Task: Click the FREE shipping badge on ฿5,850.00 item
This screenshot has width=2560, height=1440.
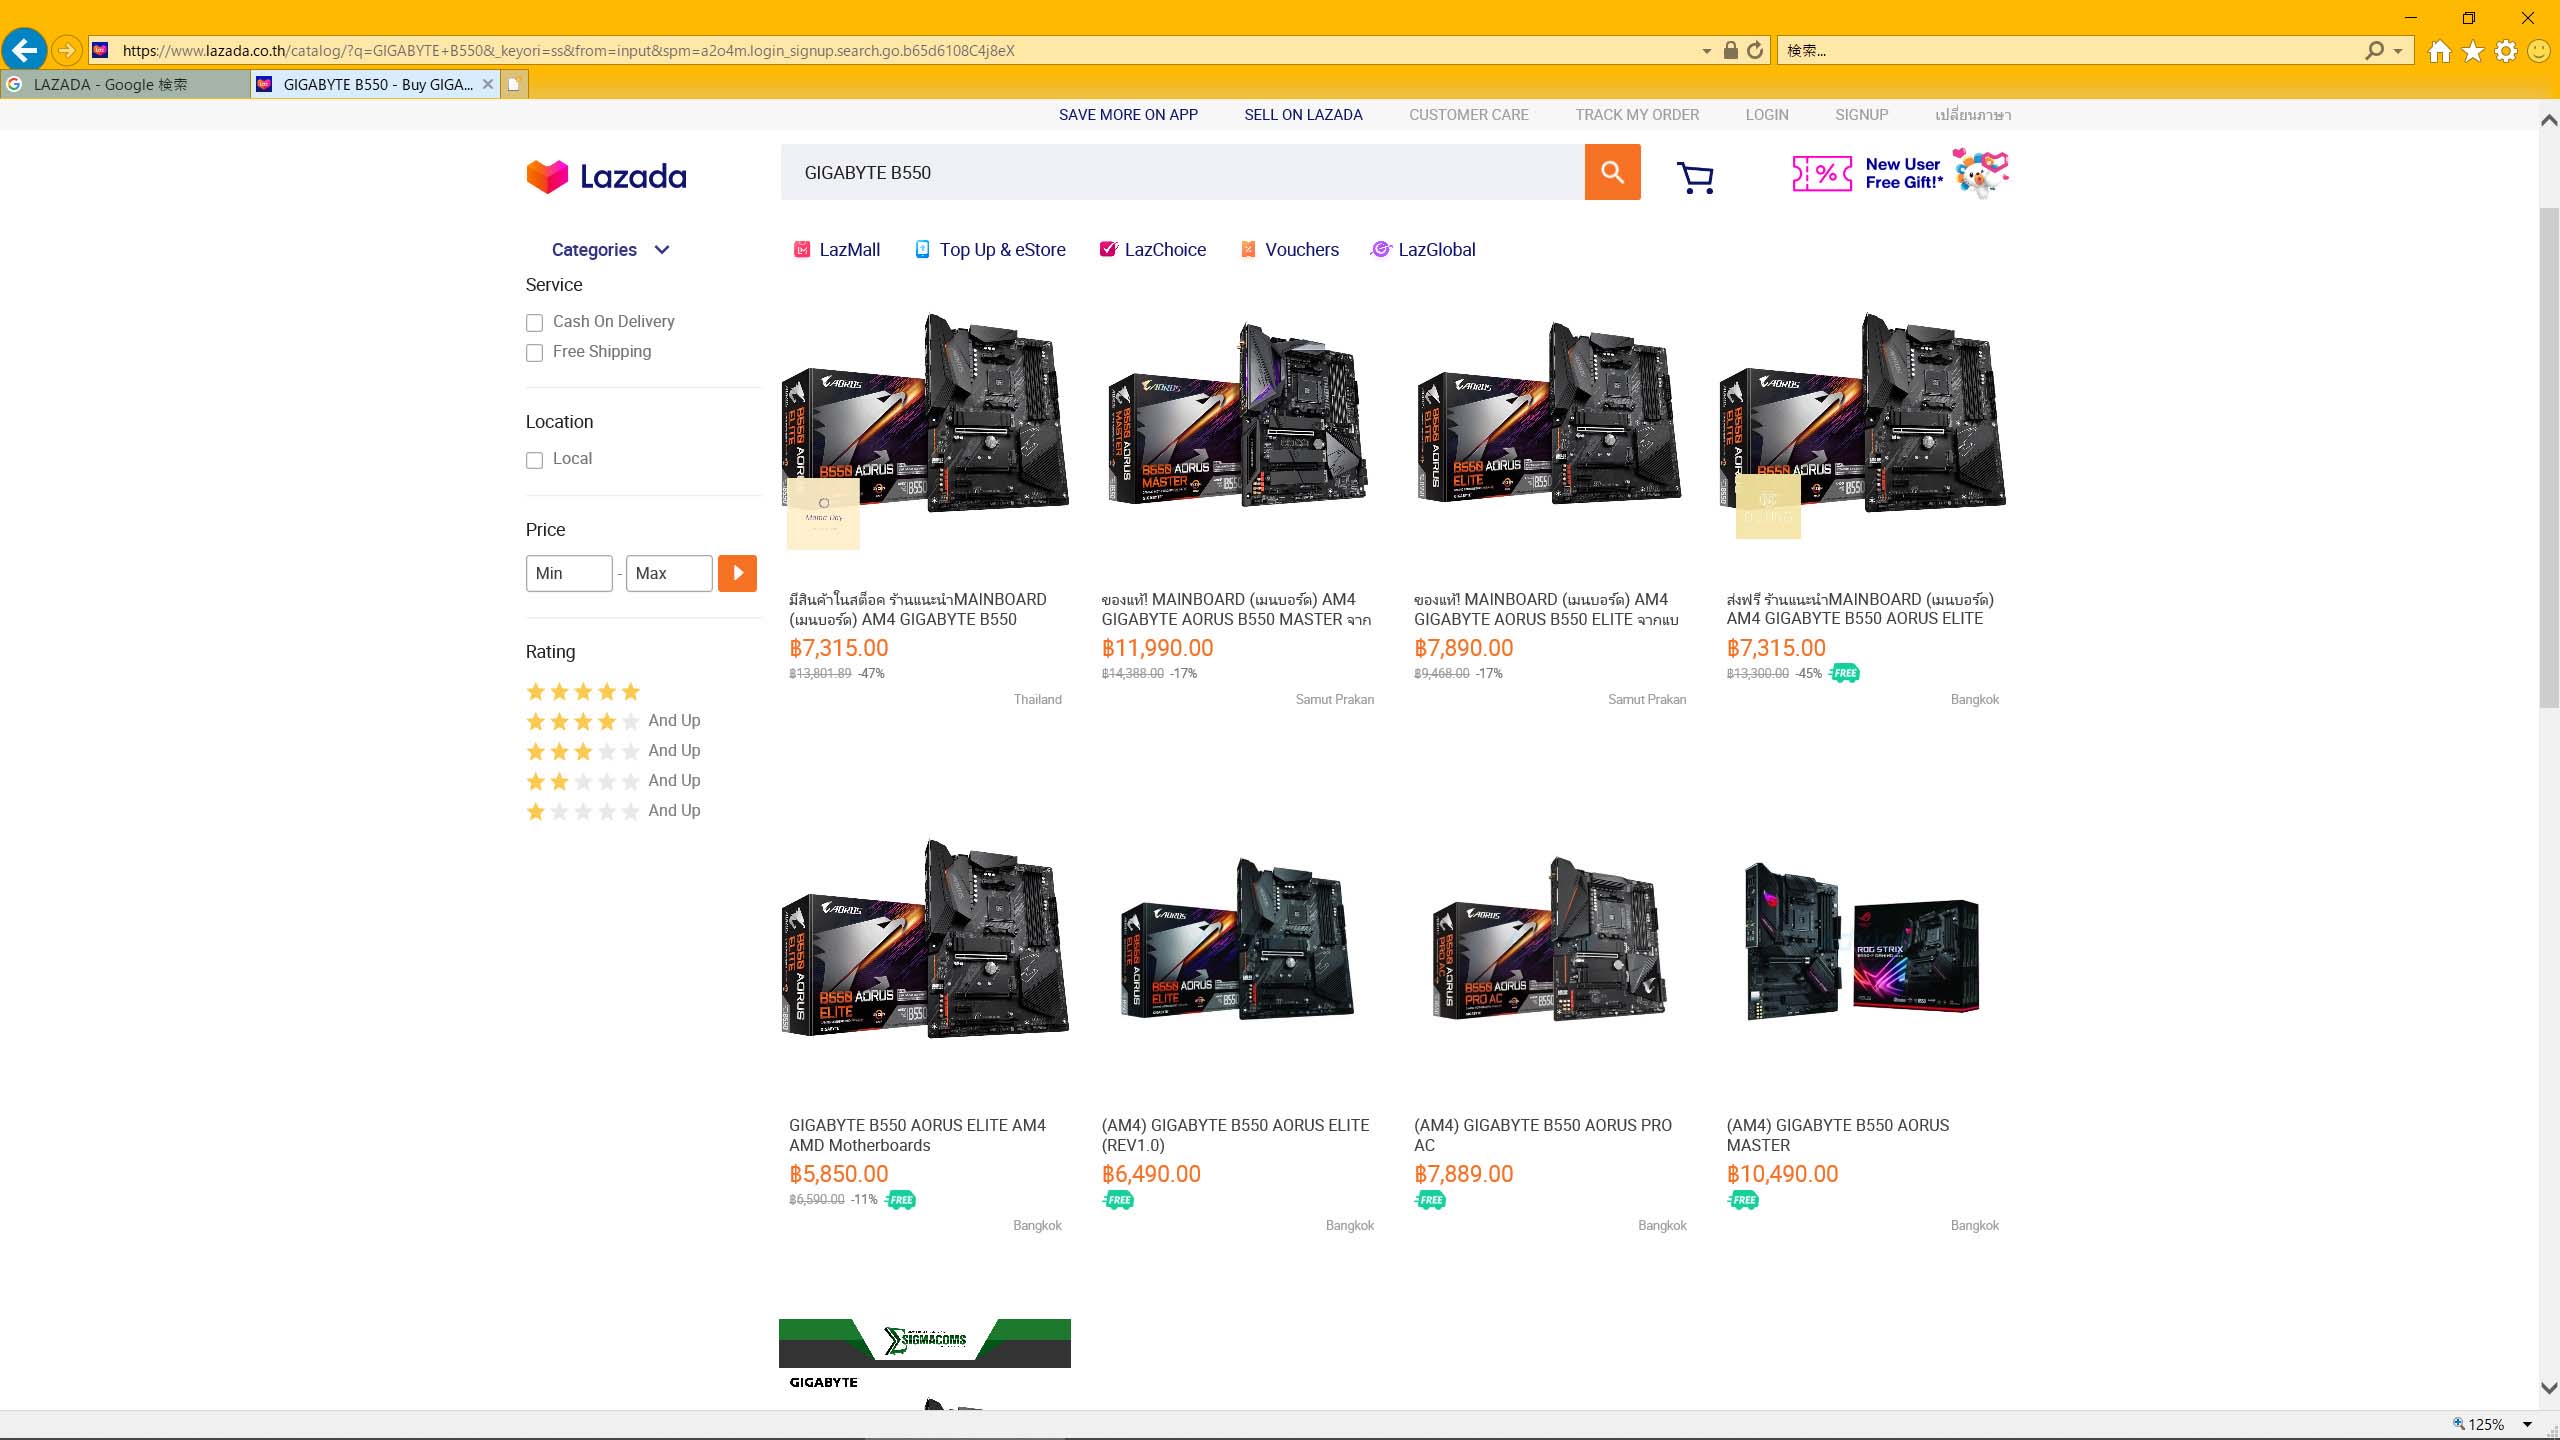Action: pos(900,1200)
